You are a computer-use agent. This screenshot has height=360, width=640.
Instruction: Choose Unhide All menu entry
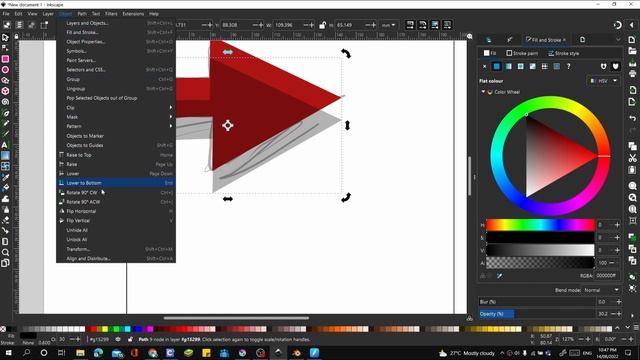pos(116,230)
